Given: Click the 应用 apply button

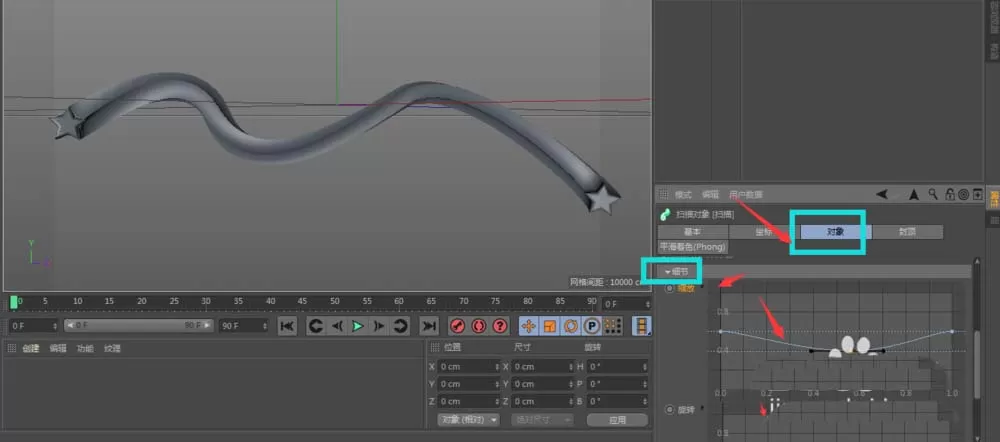Looking at the screenshot, I should [617, 420].
